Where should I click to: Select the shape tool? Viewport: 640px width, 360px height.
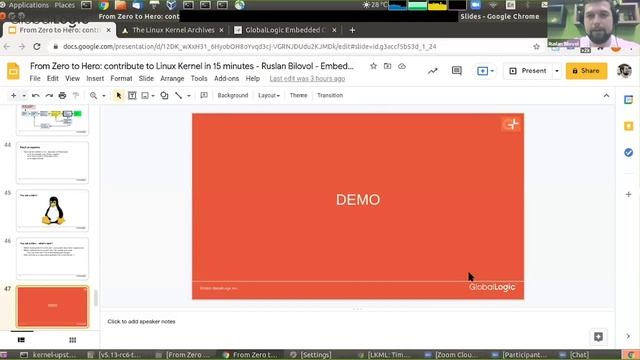(164, 96)
